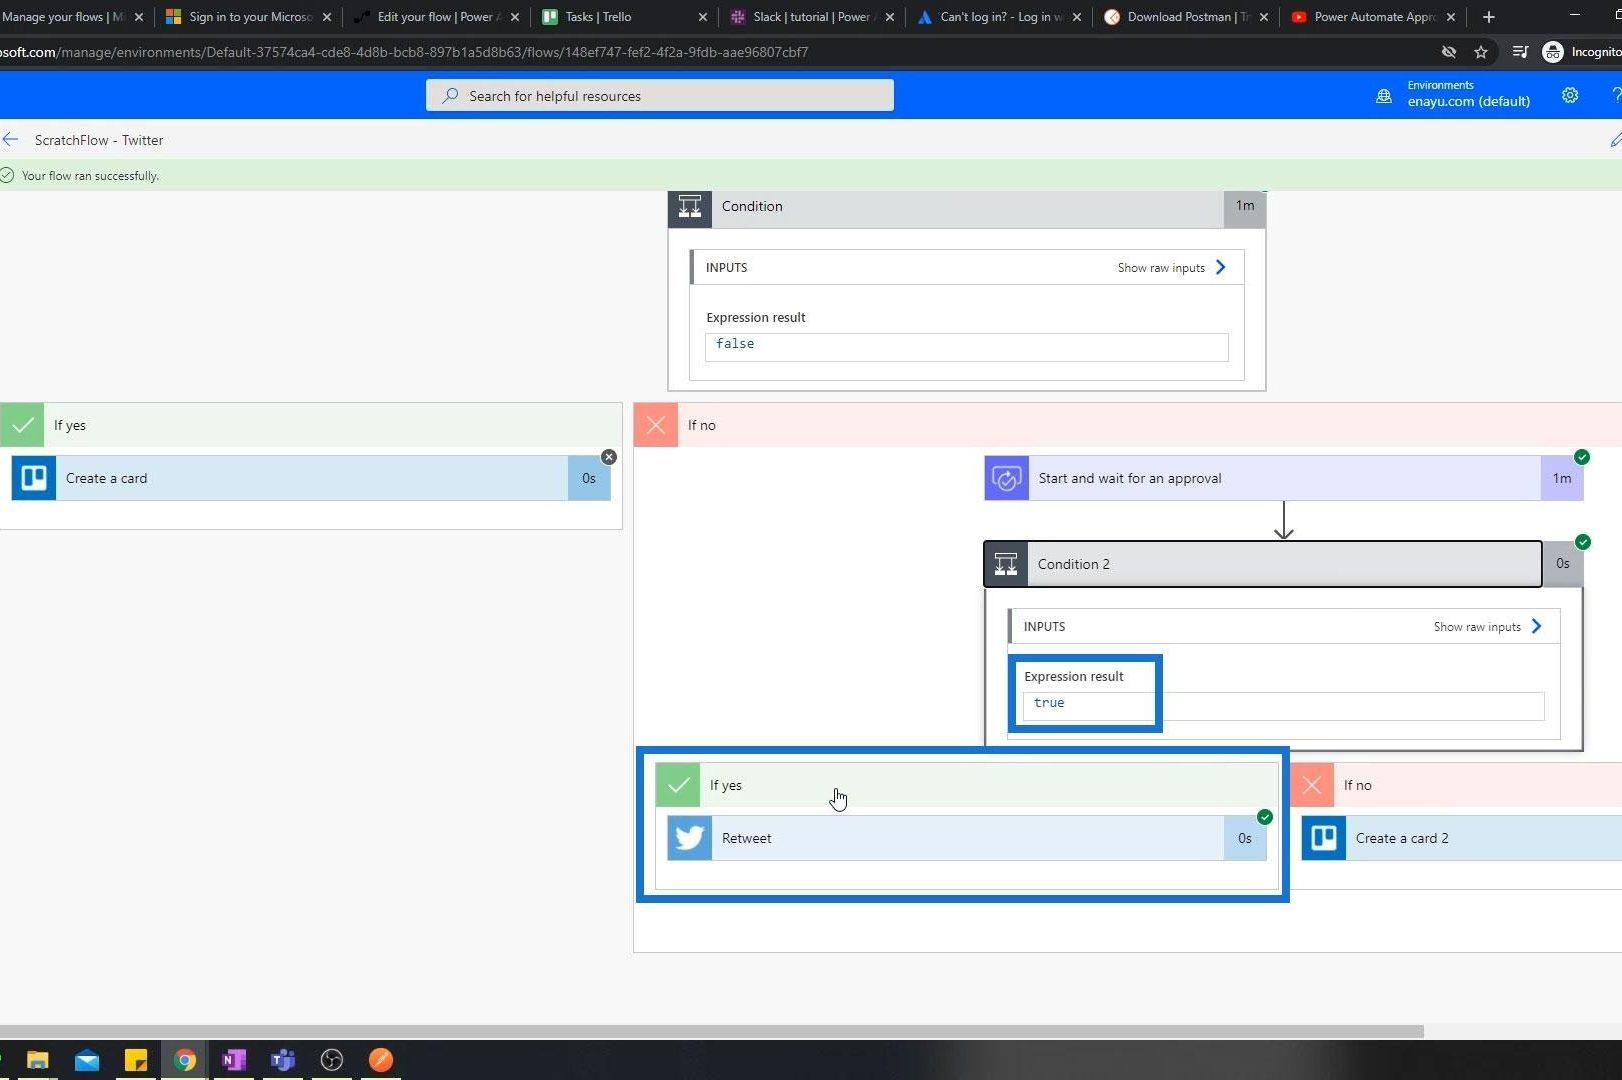This screenshot has height=1080, width=1622.
Task: Click Search for helpful resources field
Action: coord(660,96)
